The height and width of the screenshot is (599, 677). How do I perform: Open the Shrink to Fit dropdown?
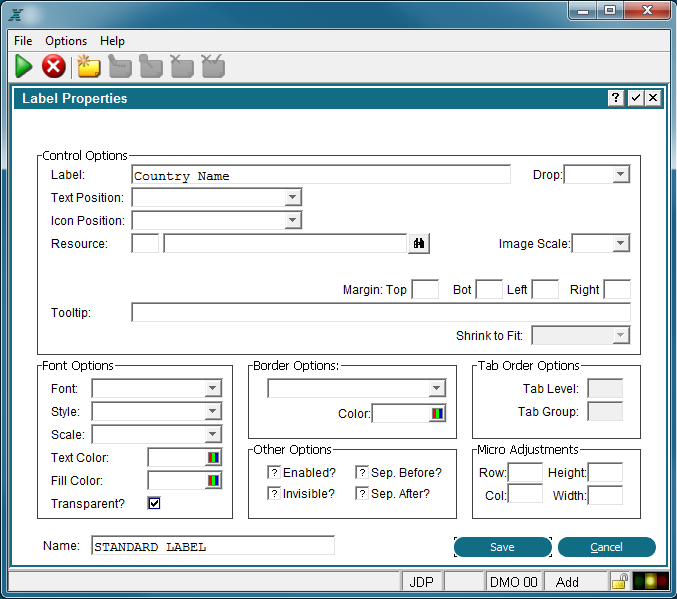point(620,335)
